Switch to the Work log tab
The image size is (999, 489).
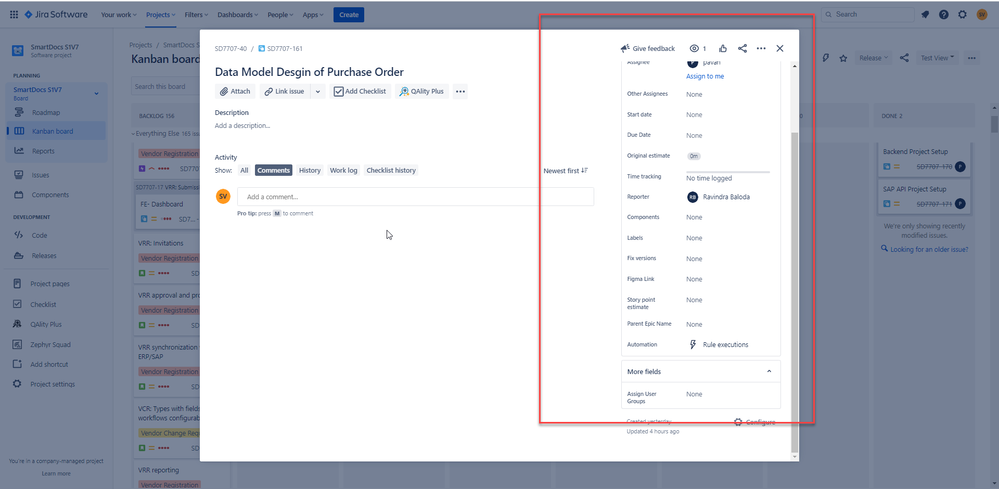coord(343,171)
